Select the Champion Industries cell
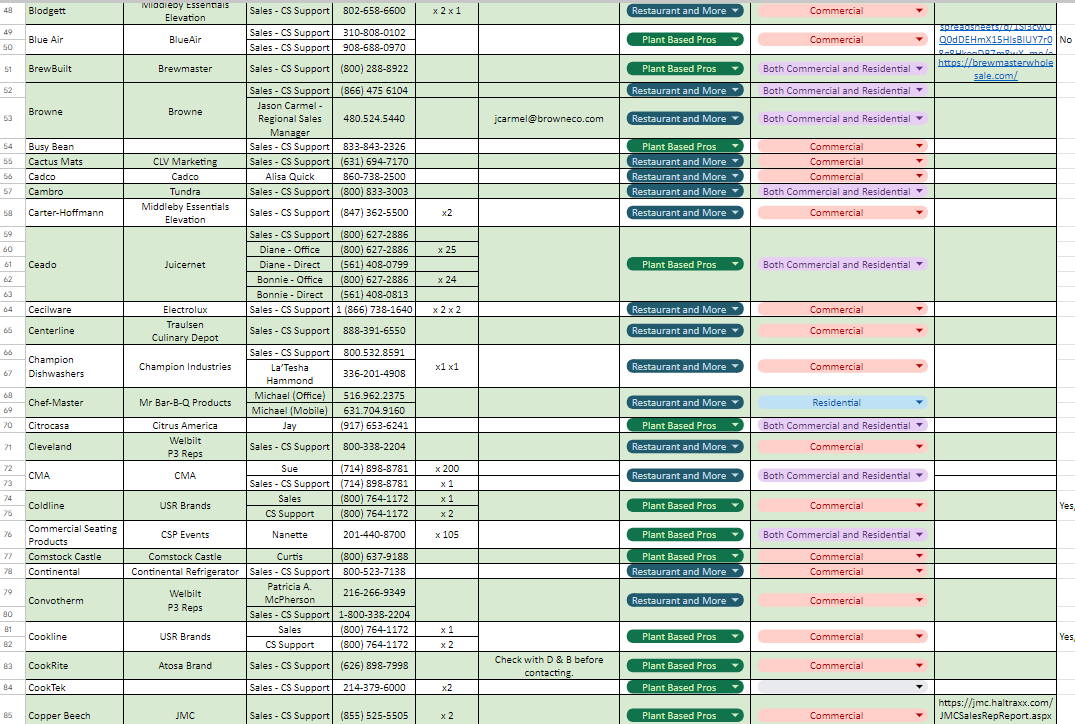 (x=185, y=367)
